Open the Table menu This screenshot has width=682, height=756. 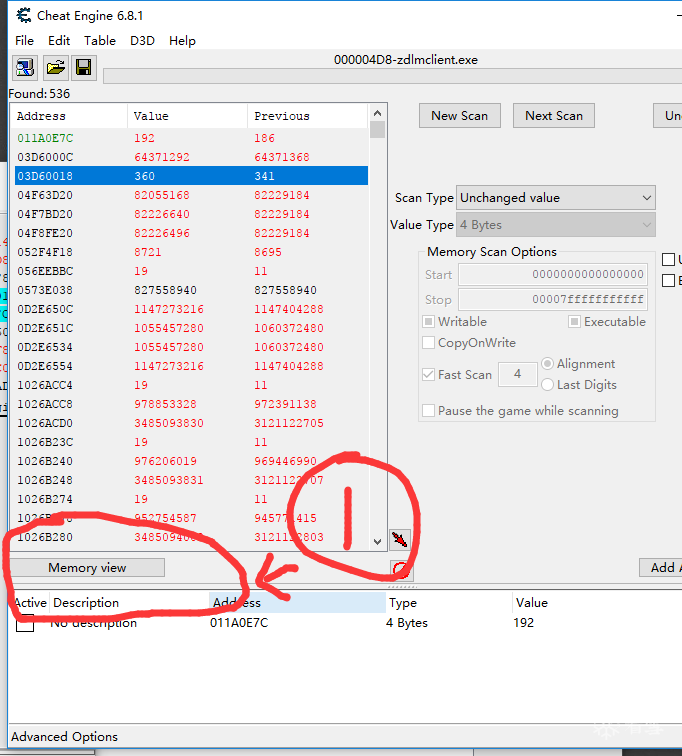pyautogui.click(x=100, y=40)
